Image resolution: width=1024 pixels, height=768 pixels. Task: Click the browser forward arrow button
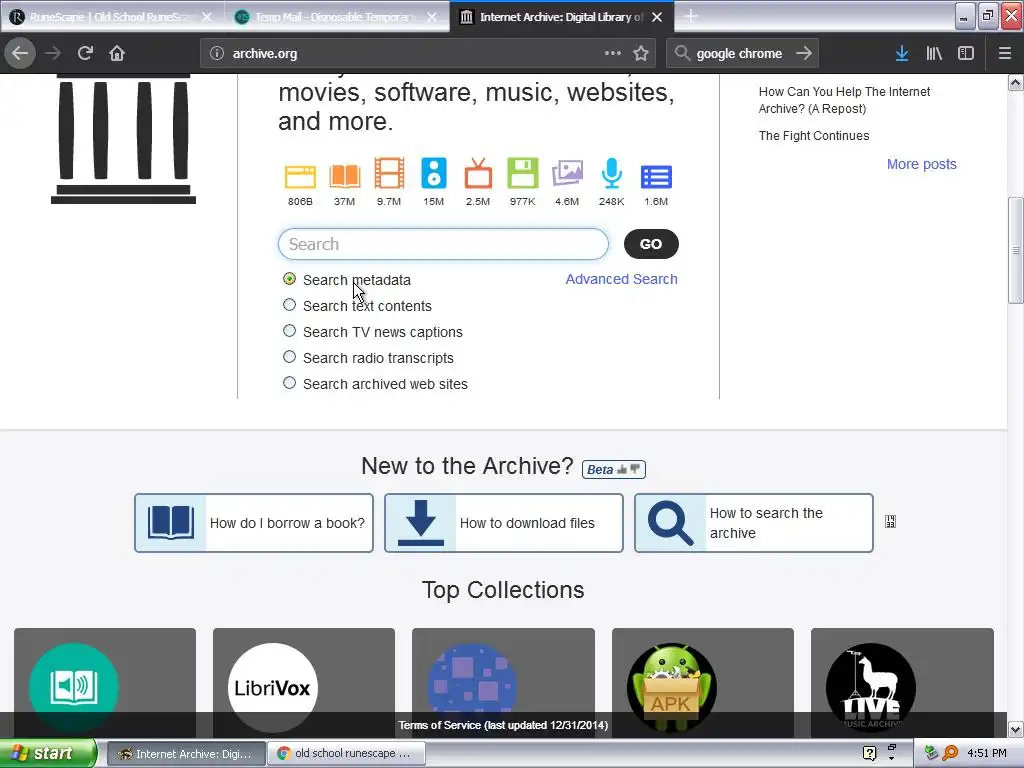(x=53, y=53)
